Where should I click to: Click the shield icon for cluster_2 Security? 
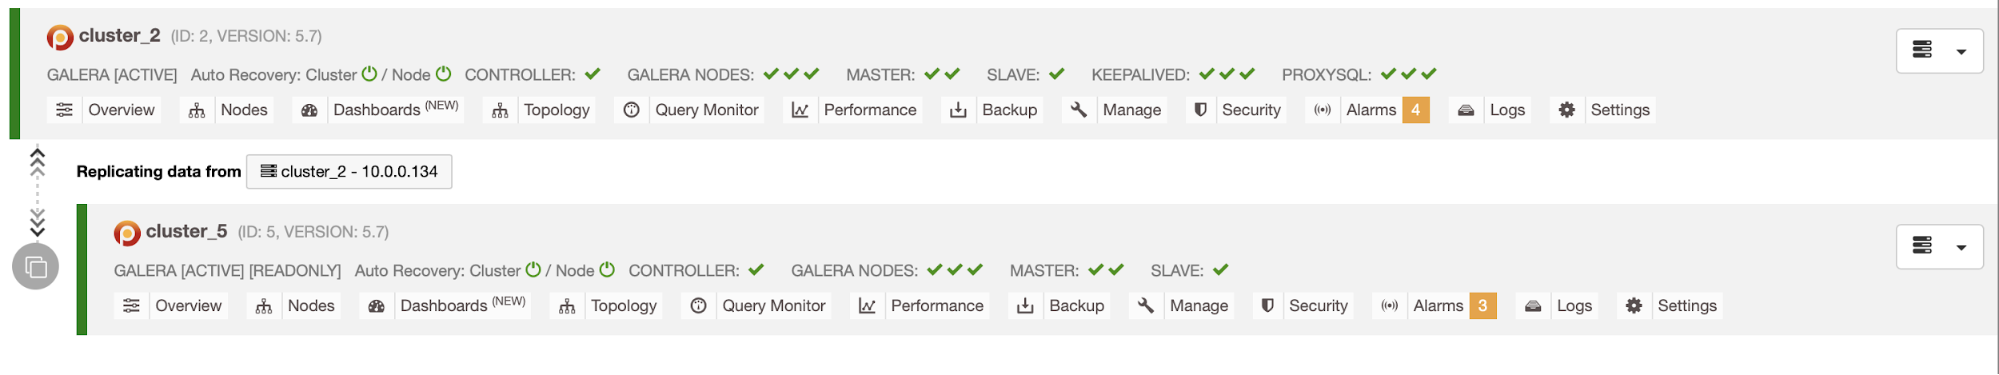click(x=1200, y=110)
